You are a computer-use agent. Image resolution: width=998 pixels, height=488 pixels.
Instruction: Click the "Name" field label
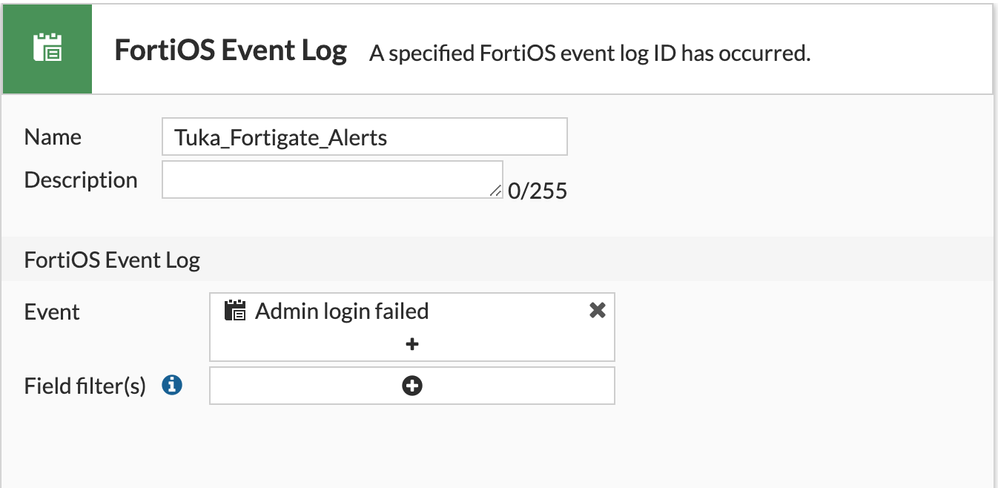[53, 137]
